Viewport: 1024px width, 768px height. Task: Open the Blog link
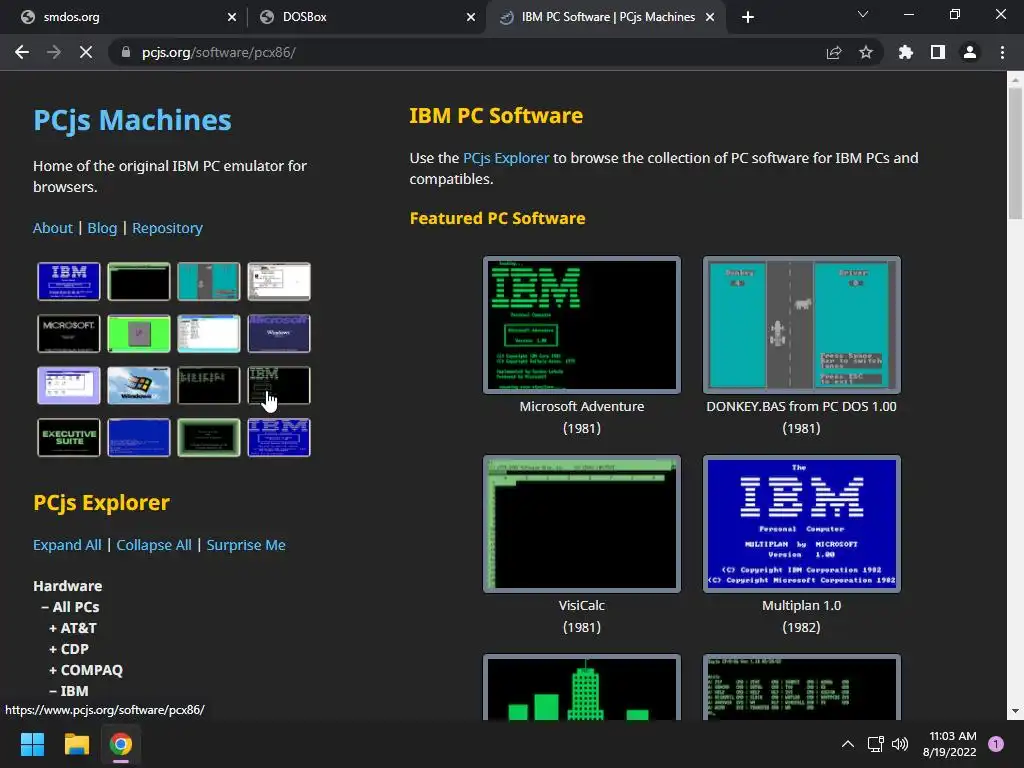click(103, 228)
